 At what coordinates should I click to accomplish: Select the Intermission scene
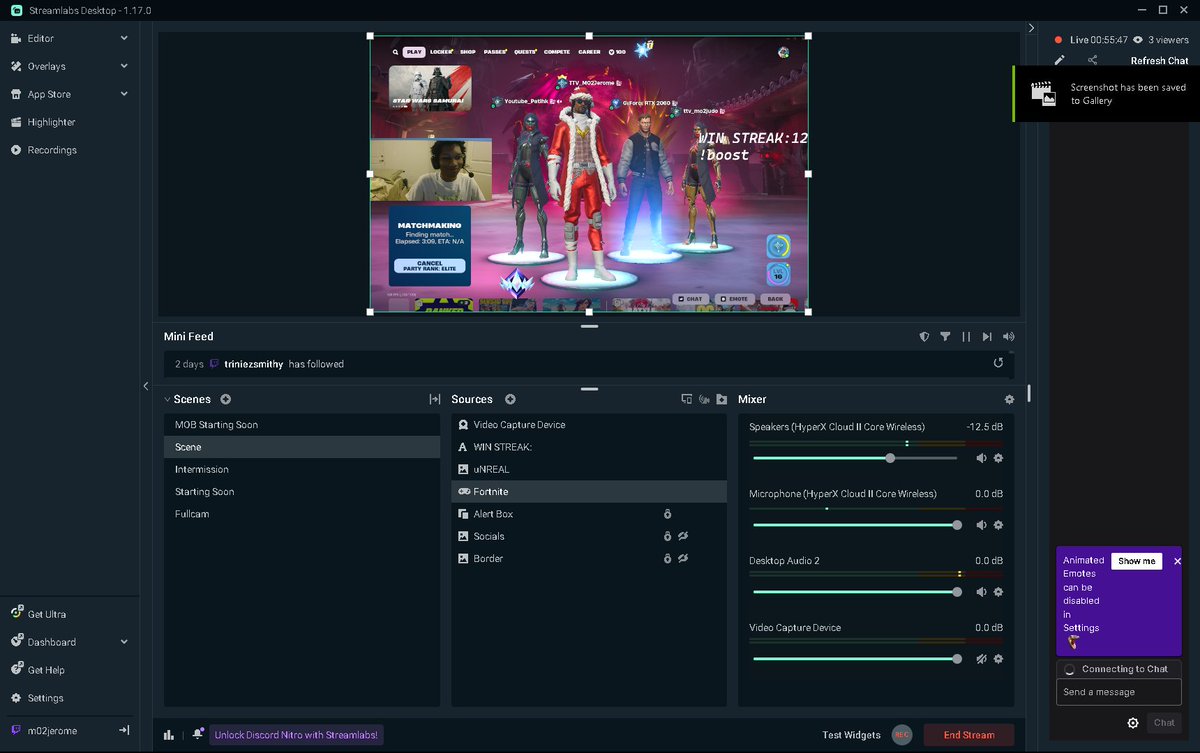coord(302,469)
